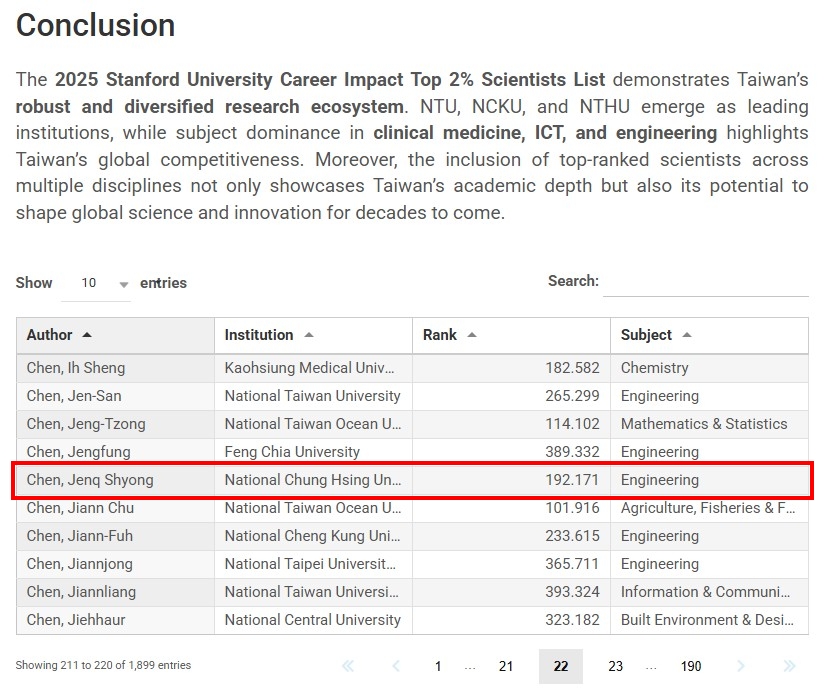This screenshot has width=828, height=690.
Task: Click the Chen, Ih Sheng author cell
Action: click(76, 368)
